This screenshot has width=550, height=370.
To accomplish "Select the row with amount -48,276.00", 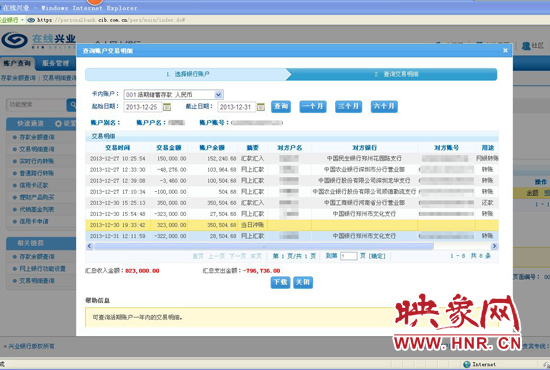I will click(x=292, y=170).
